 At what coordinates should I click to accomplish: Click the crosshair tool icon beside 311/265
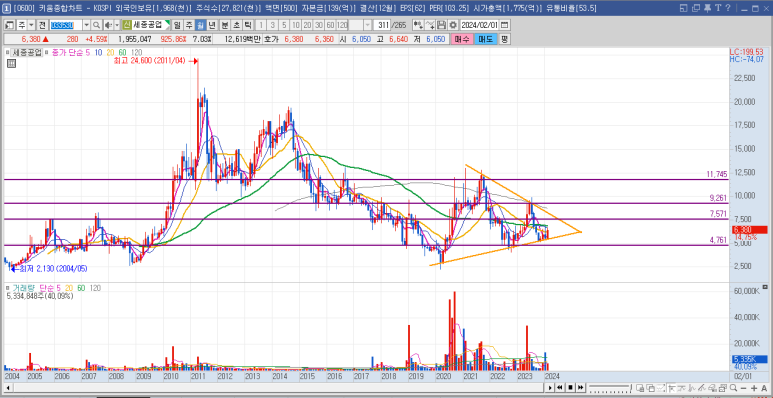(419, 25)
